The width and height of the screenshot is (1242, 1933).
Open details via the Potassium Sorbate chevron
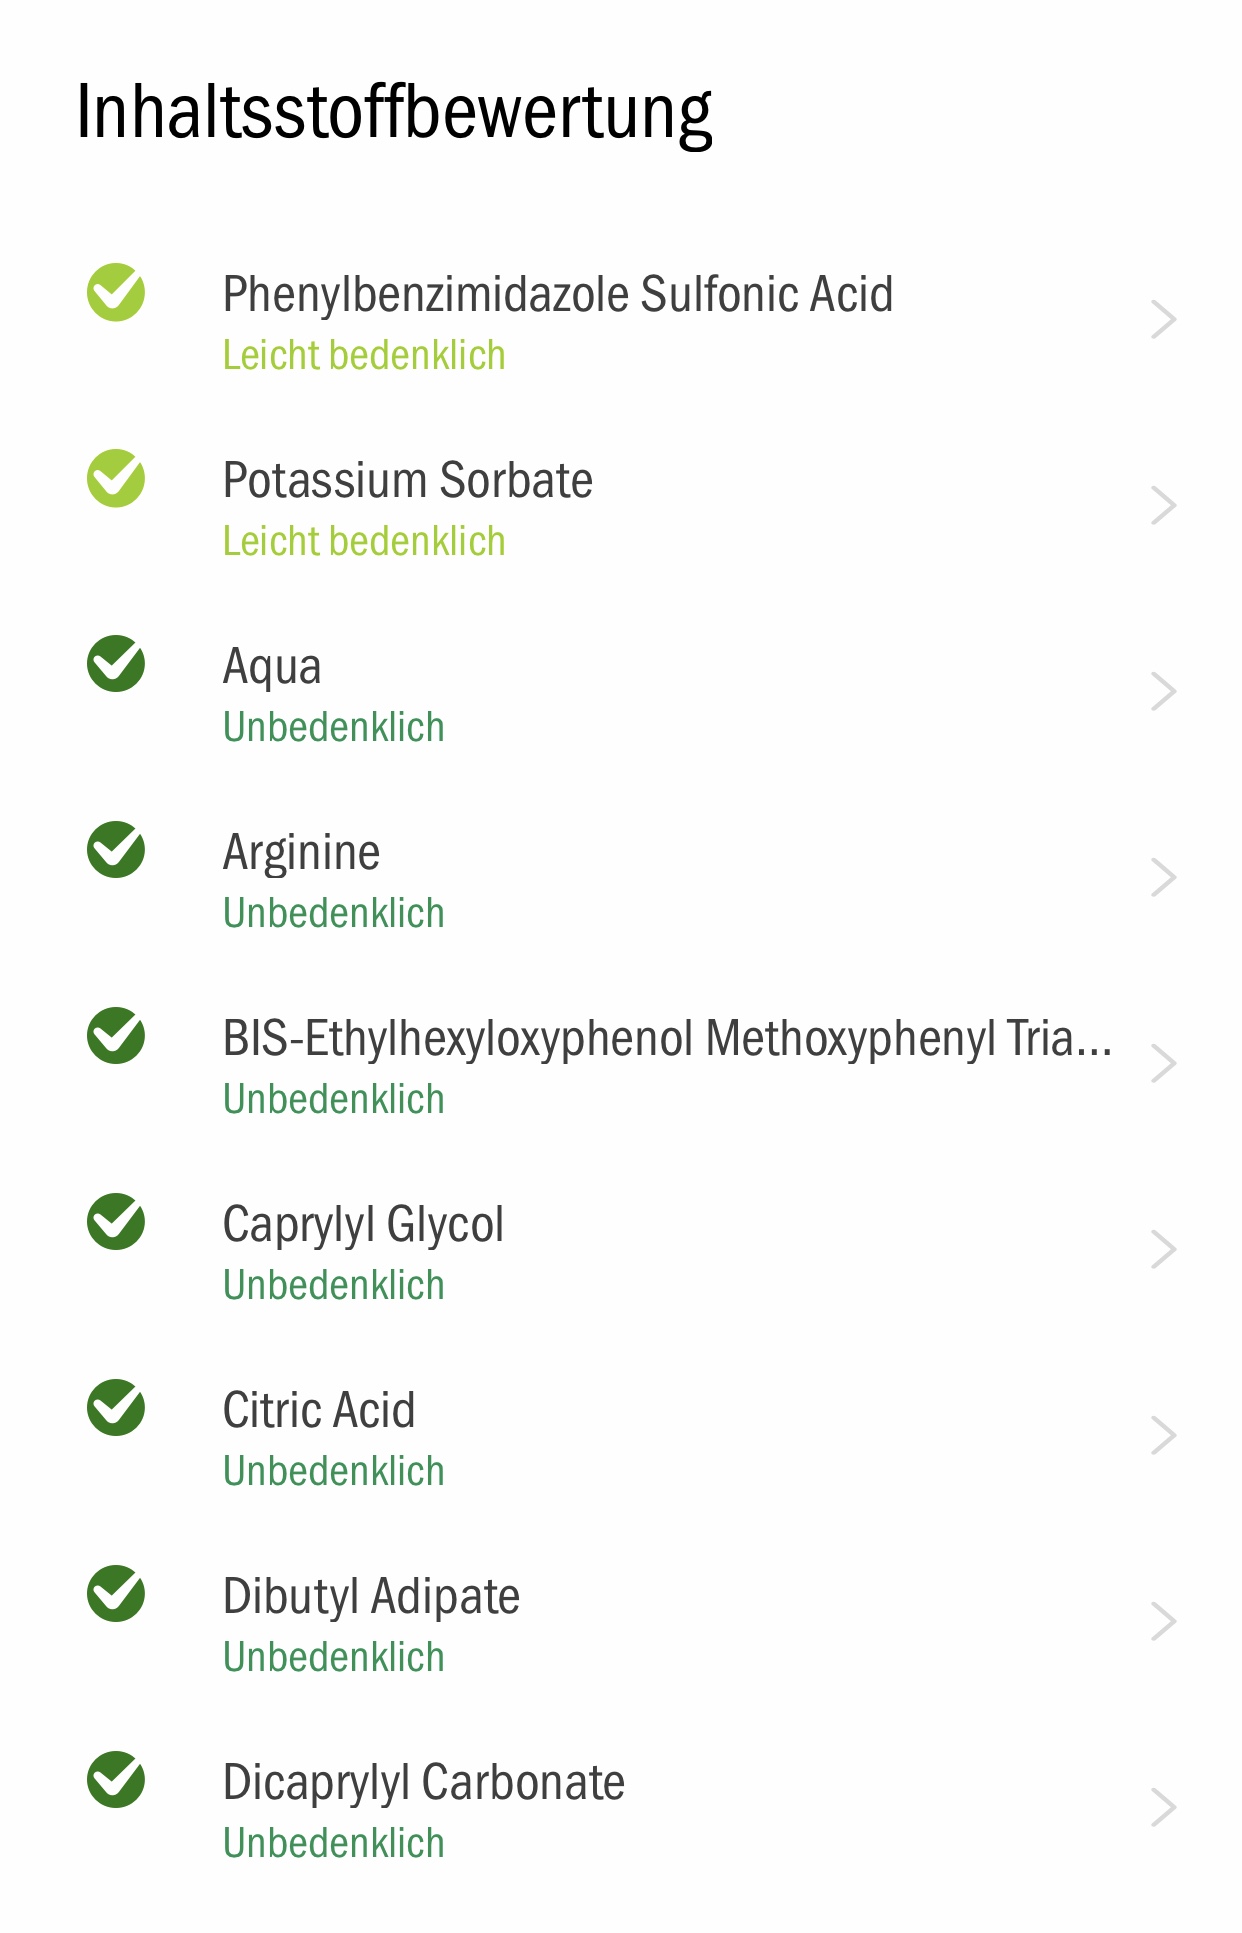pos(1163,506)
